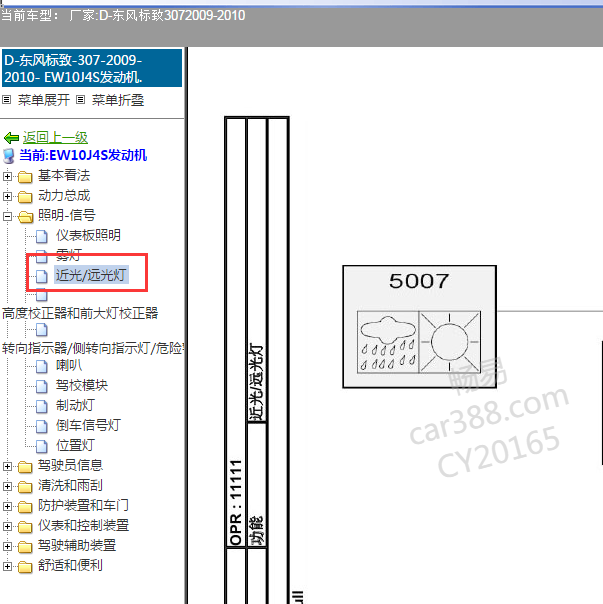Screen dimensions: 603x604
Task: Click page icon beside 位置灯
Action: (x=42, y=446)
